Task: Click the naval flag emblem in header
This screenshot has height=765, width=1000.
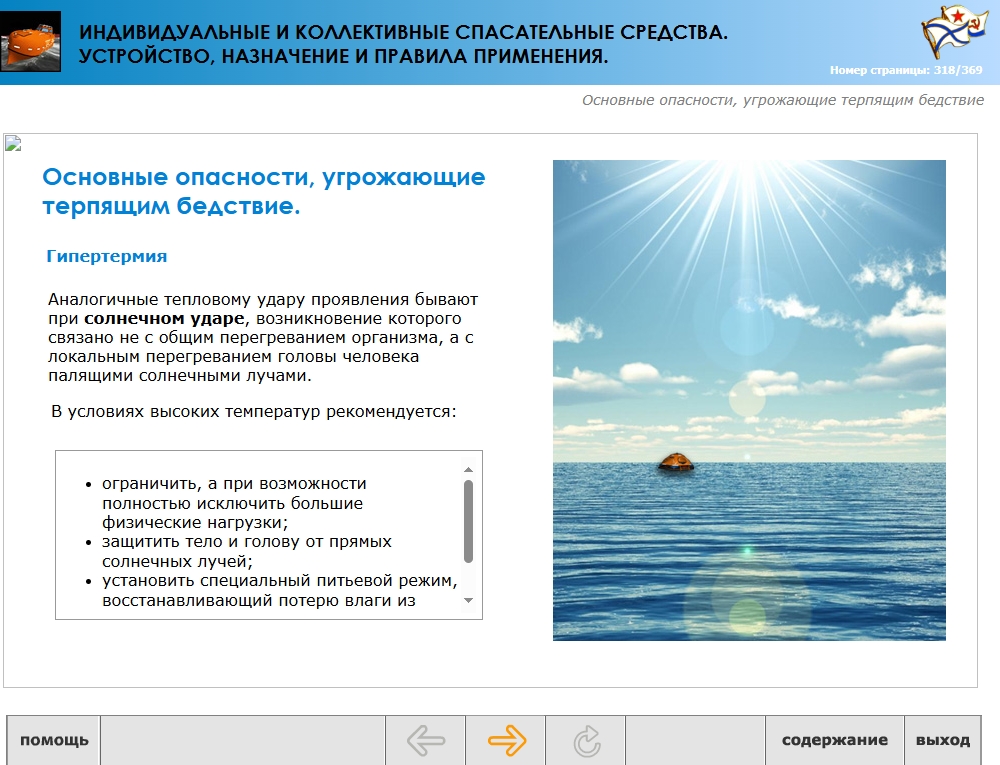Action: (x=947, y=33)
